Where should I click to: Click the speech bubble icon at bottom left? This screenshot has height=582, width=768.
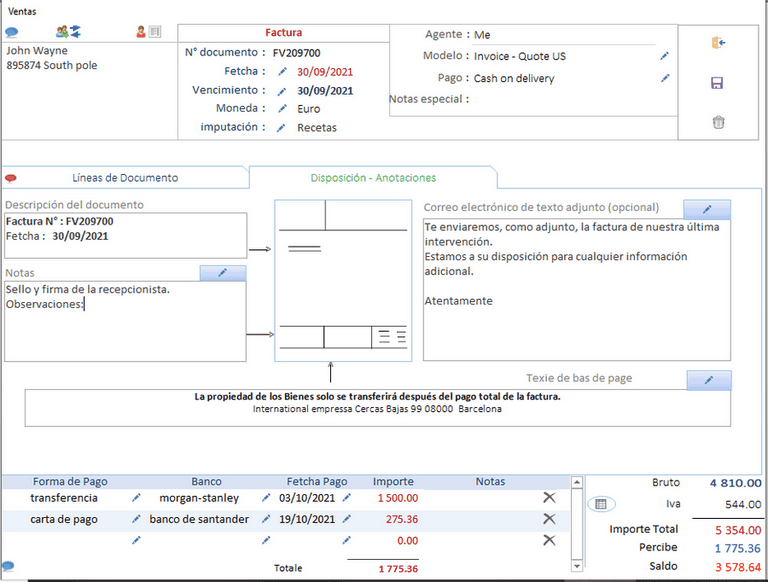pyautogui.click(x=8, y=566)
